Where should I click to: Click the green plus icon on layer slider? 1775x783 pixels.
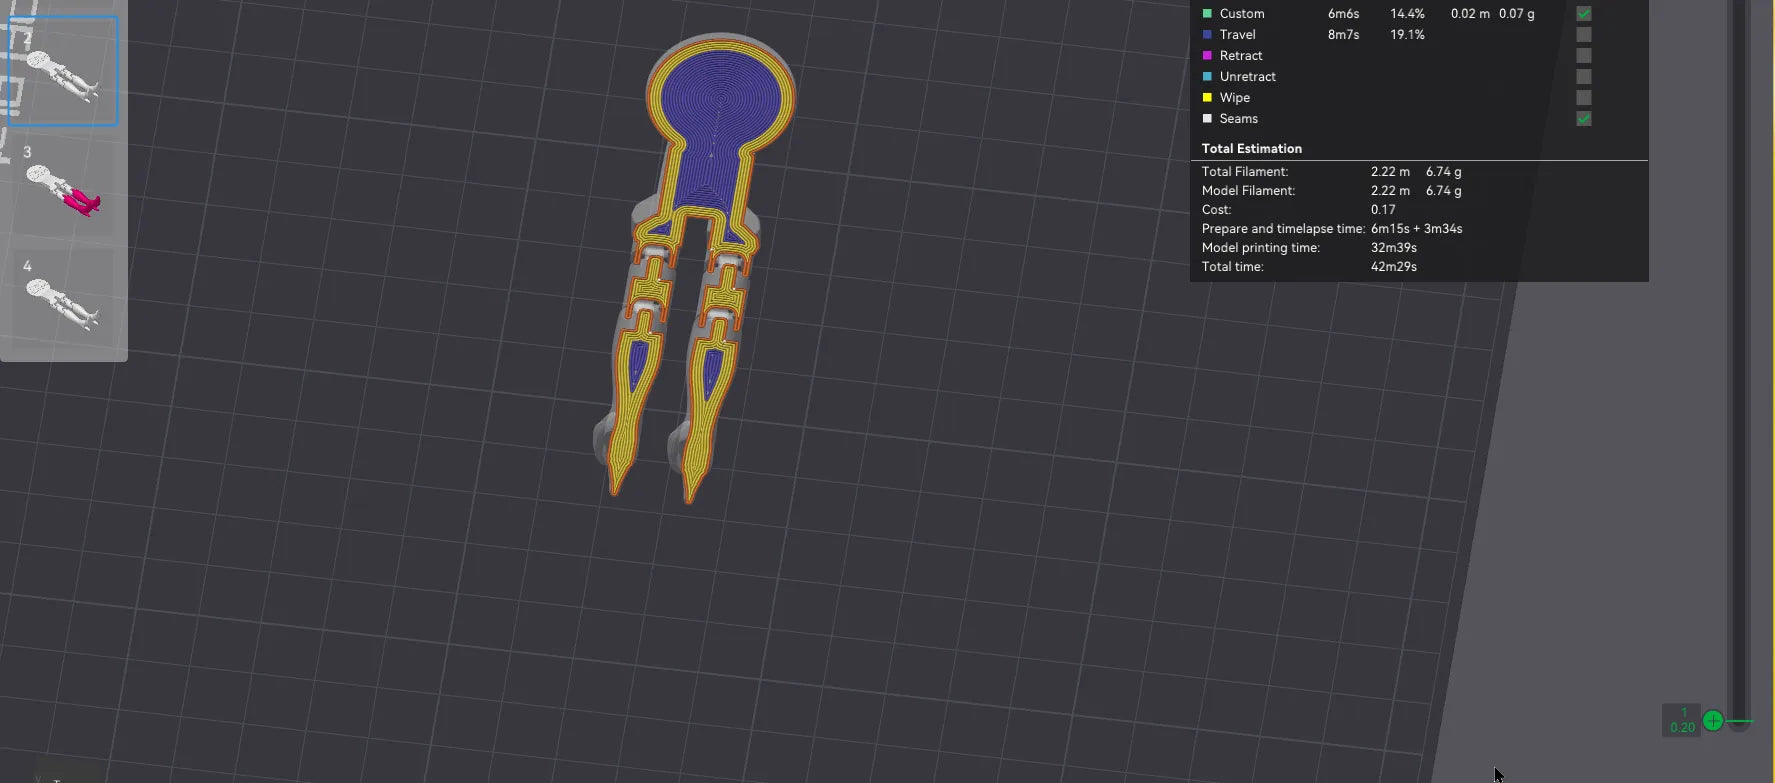click(1713, 720)
